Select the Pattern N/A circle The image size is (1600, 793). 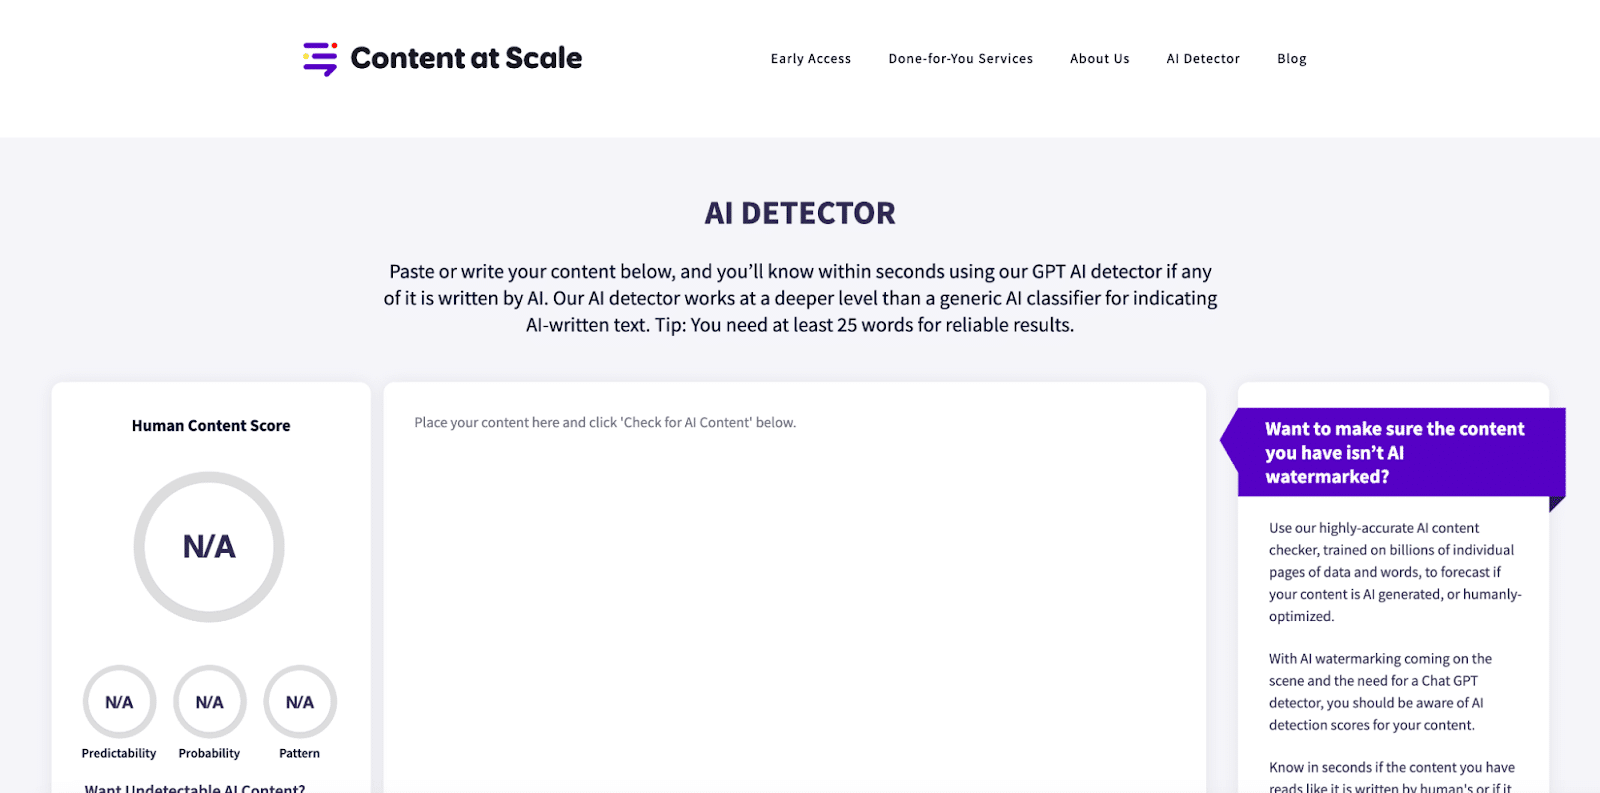299,702
